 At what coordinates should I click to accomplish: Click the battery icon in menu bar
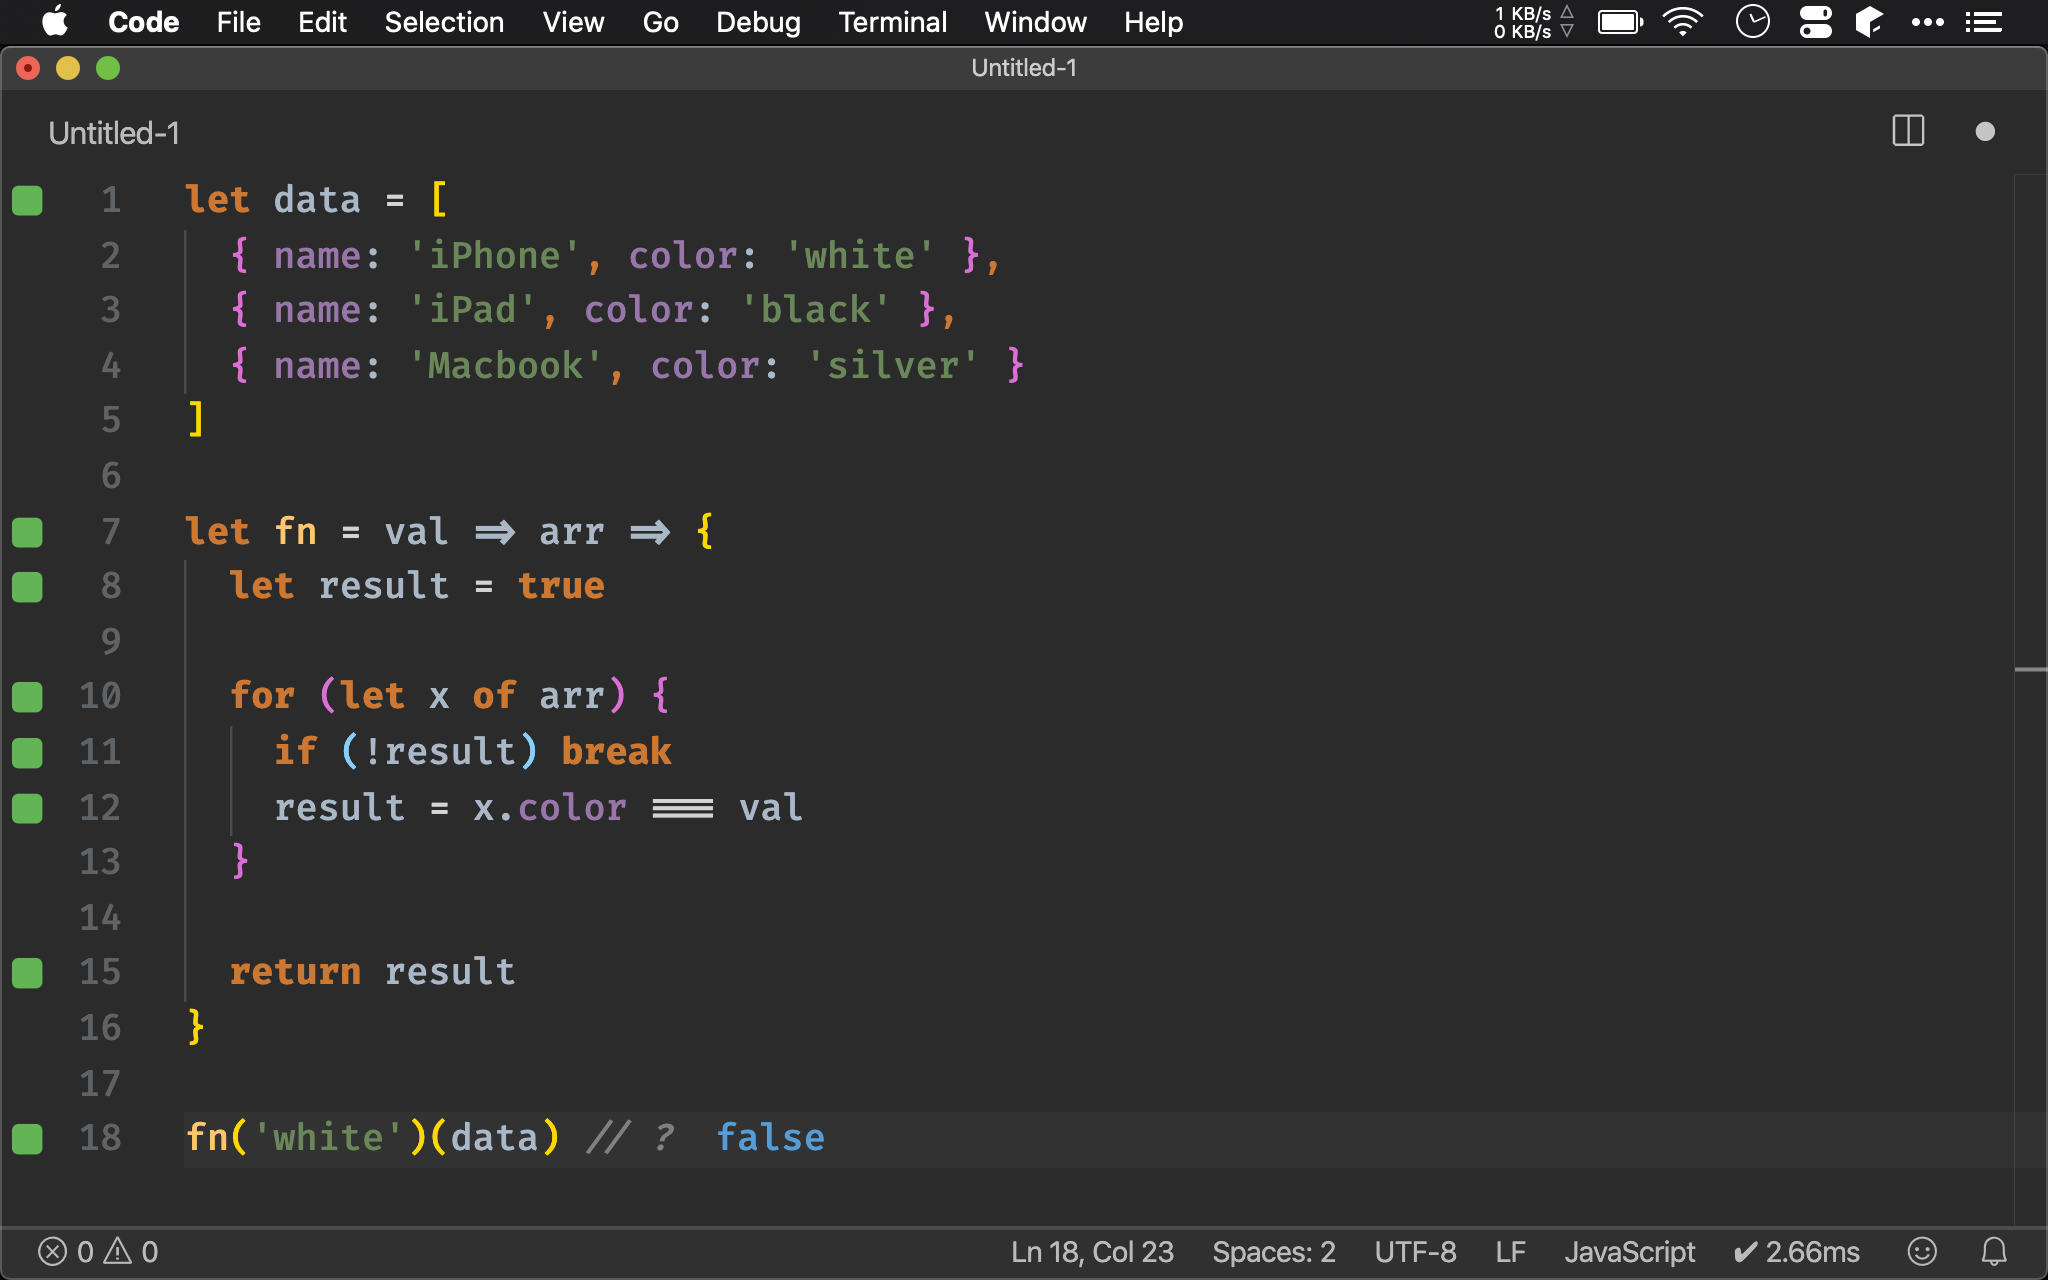(x=1619, y=22)
